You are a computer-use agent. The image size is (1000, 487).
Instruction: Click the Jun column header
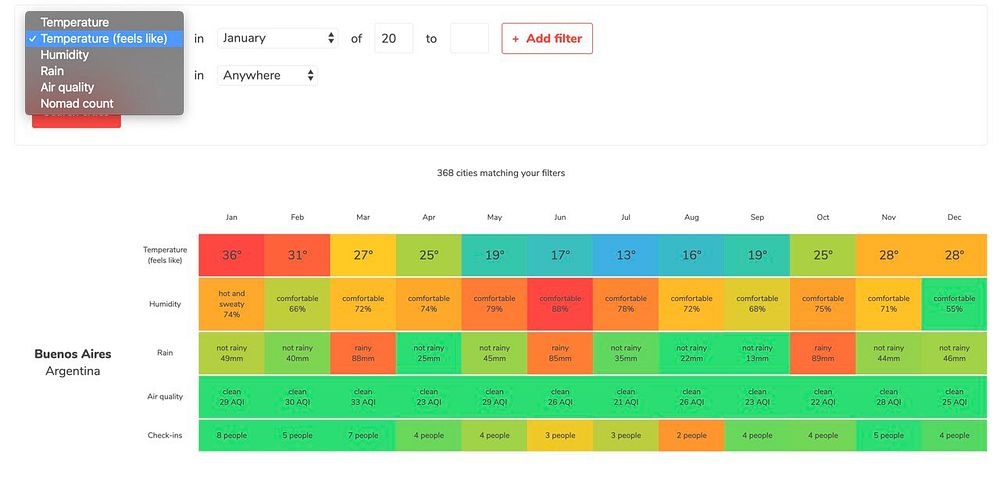pos(560,217)
